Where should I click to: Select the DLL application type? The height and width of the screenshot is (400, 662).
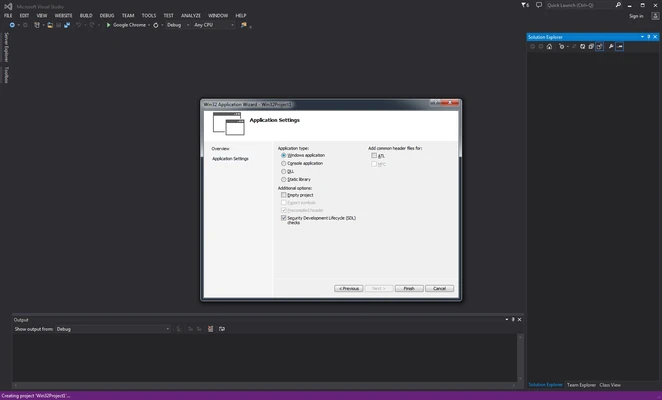point(283,171)
